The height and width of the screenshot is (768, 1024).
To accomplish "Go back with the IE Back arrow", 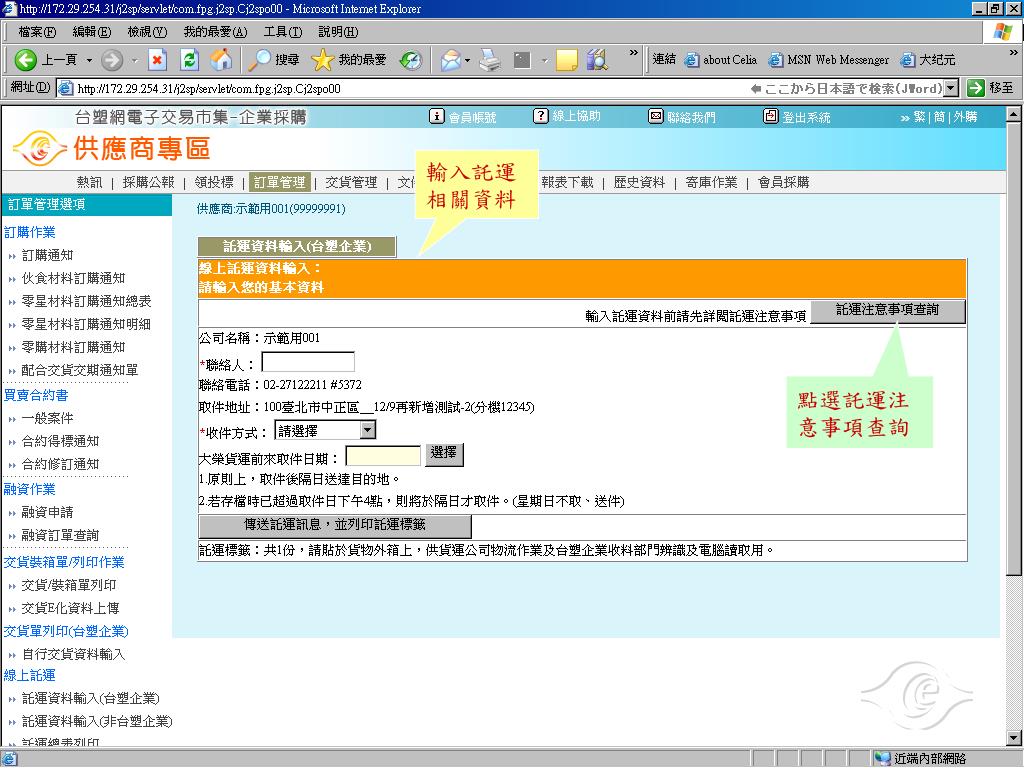I will coord(26,60).
